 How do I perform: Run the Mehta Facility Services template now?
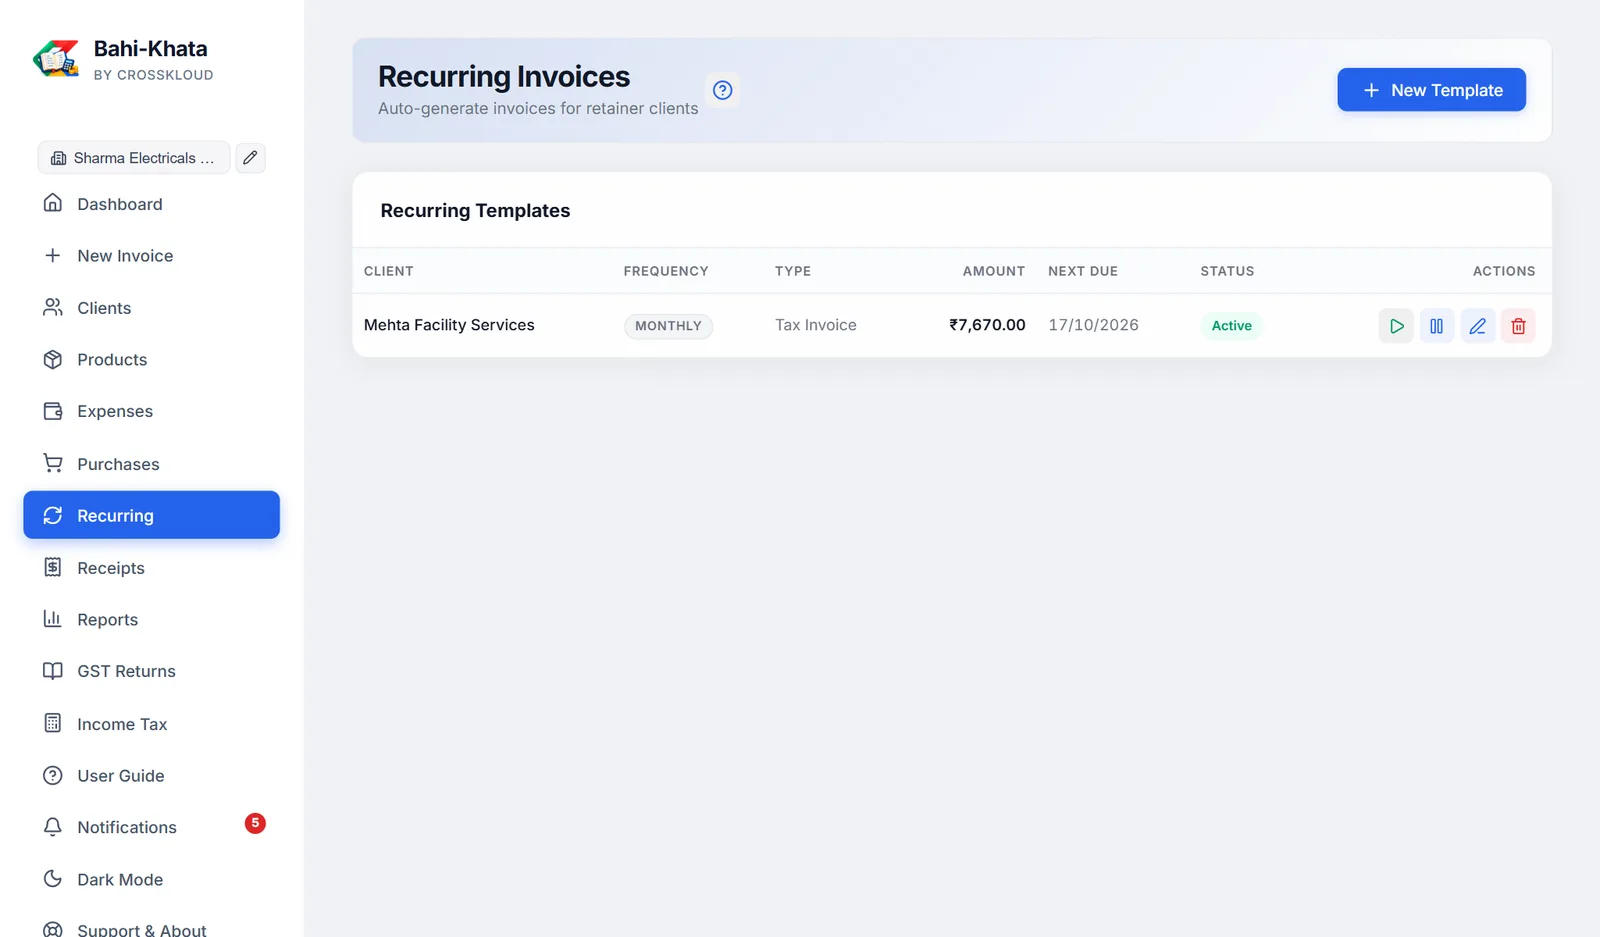coord(1396,326)
